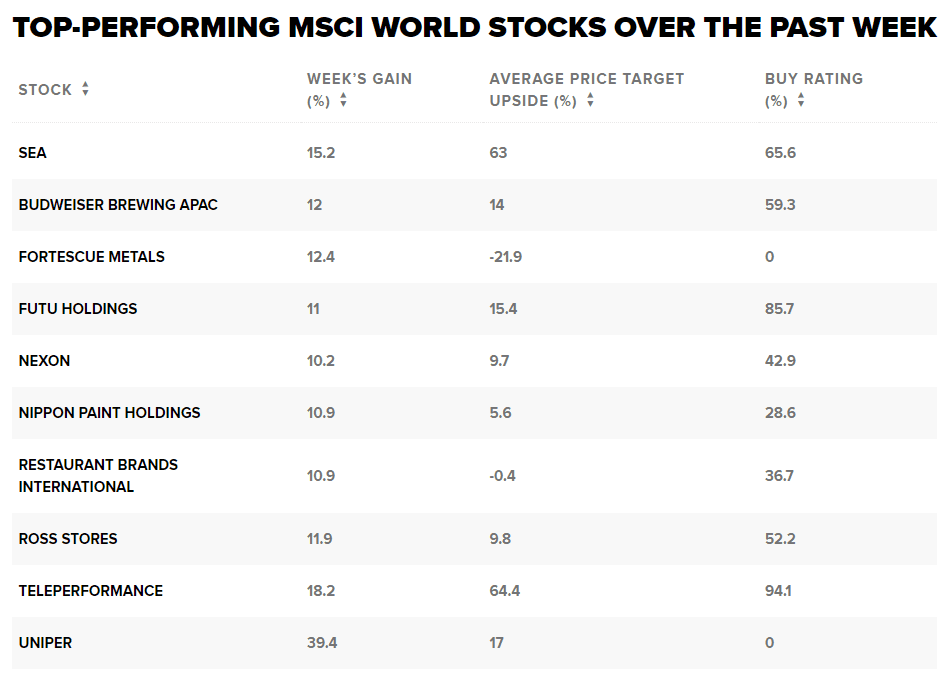Select Futu Holdings in the table
The width and height of the screenshot is (946, 673).
tap(78, 309)
